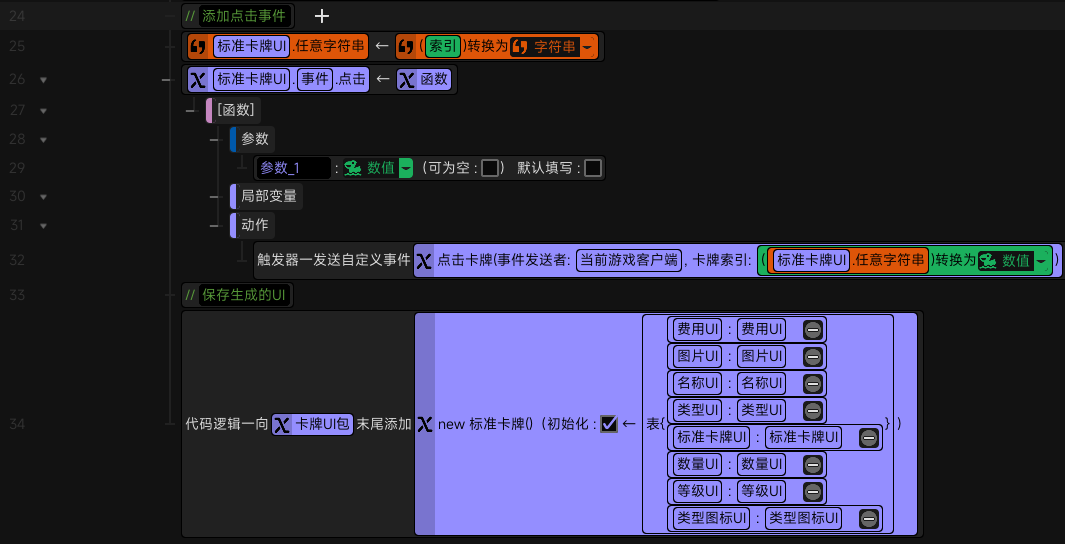Delete the 名称UI entry using minus icon
Screen dimensions: 1065x544
click(813, 383)
